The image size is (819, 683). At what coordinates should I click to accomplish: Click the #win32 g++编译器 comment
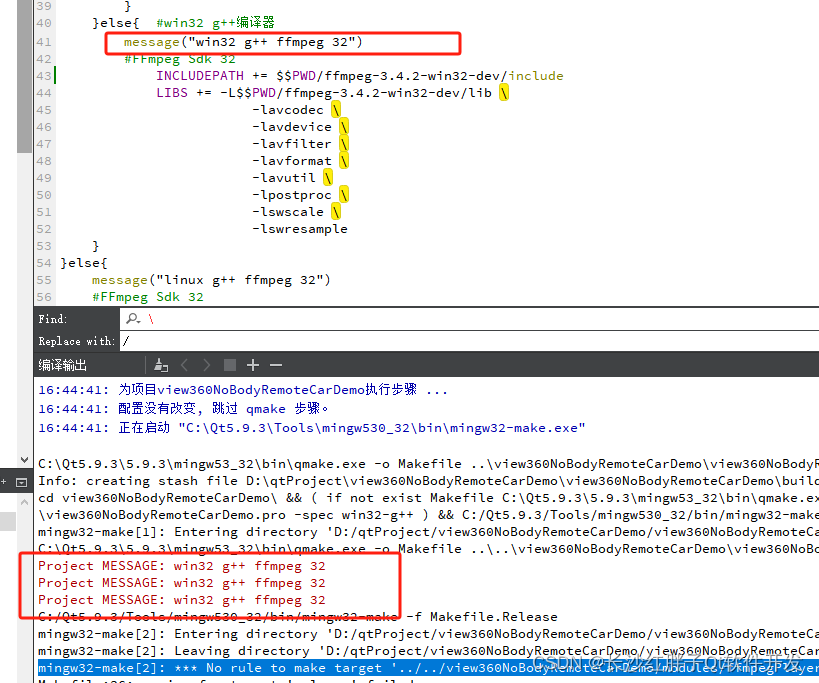pyautogui.click(x=215, y=22)
